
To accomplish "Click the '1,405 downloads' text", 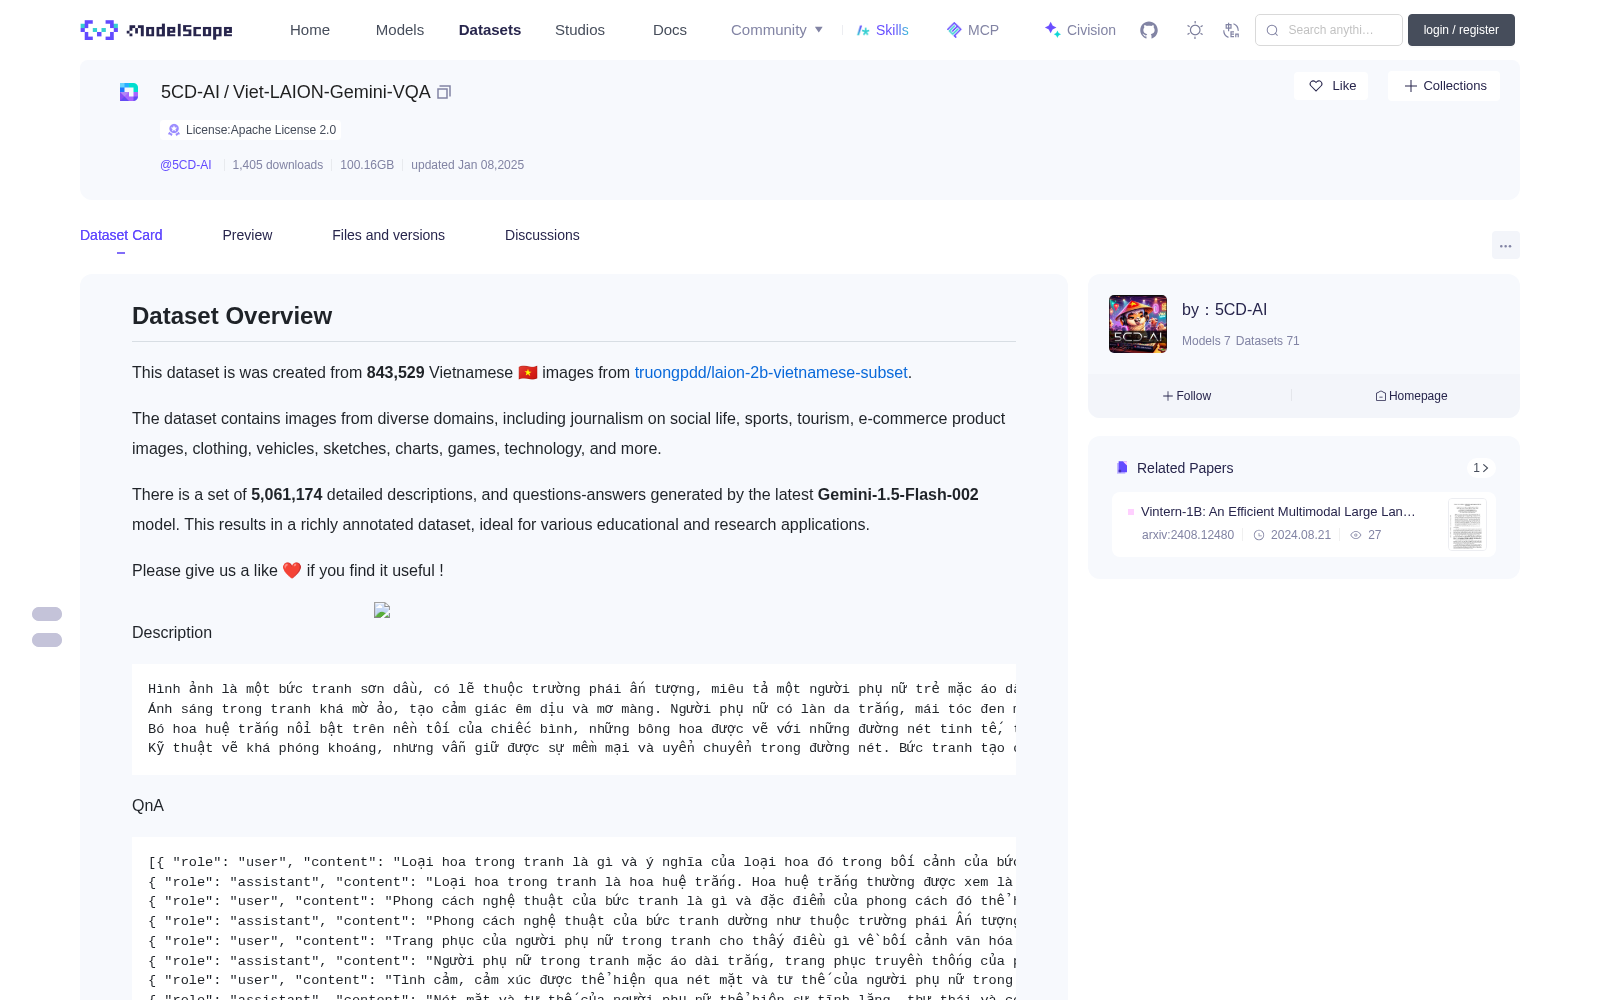I will pyautogui.click(x=278, y=165).
